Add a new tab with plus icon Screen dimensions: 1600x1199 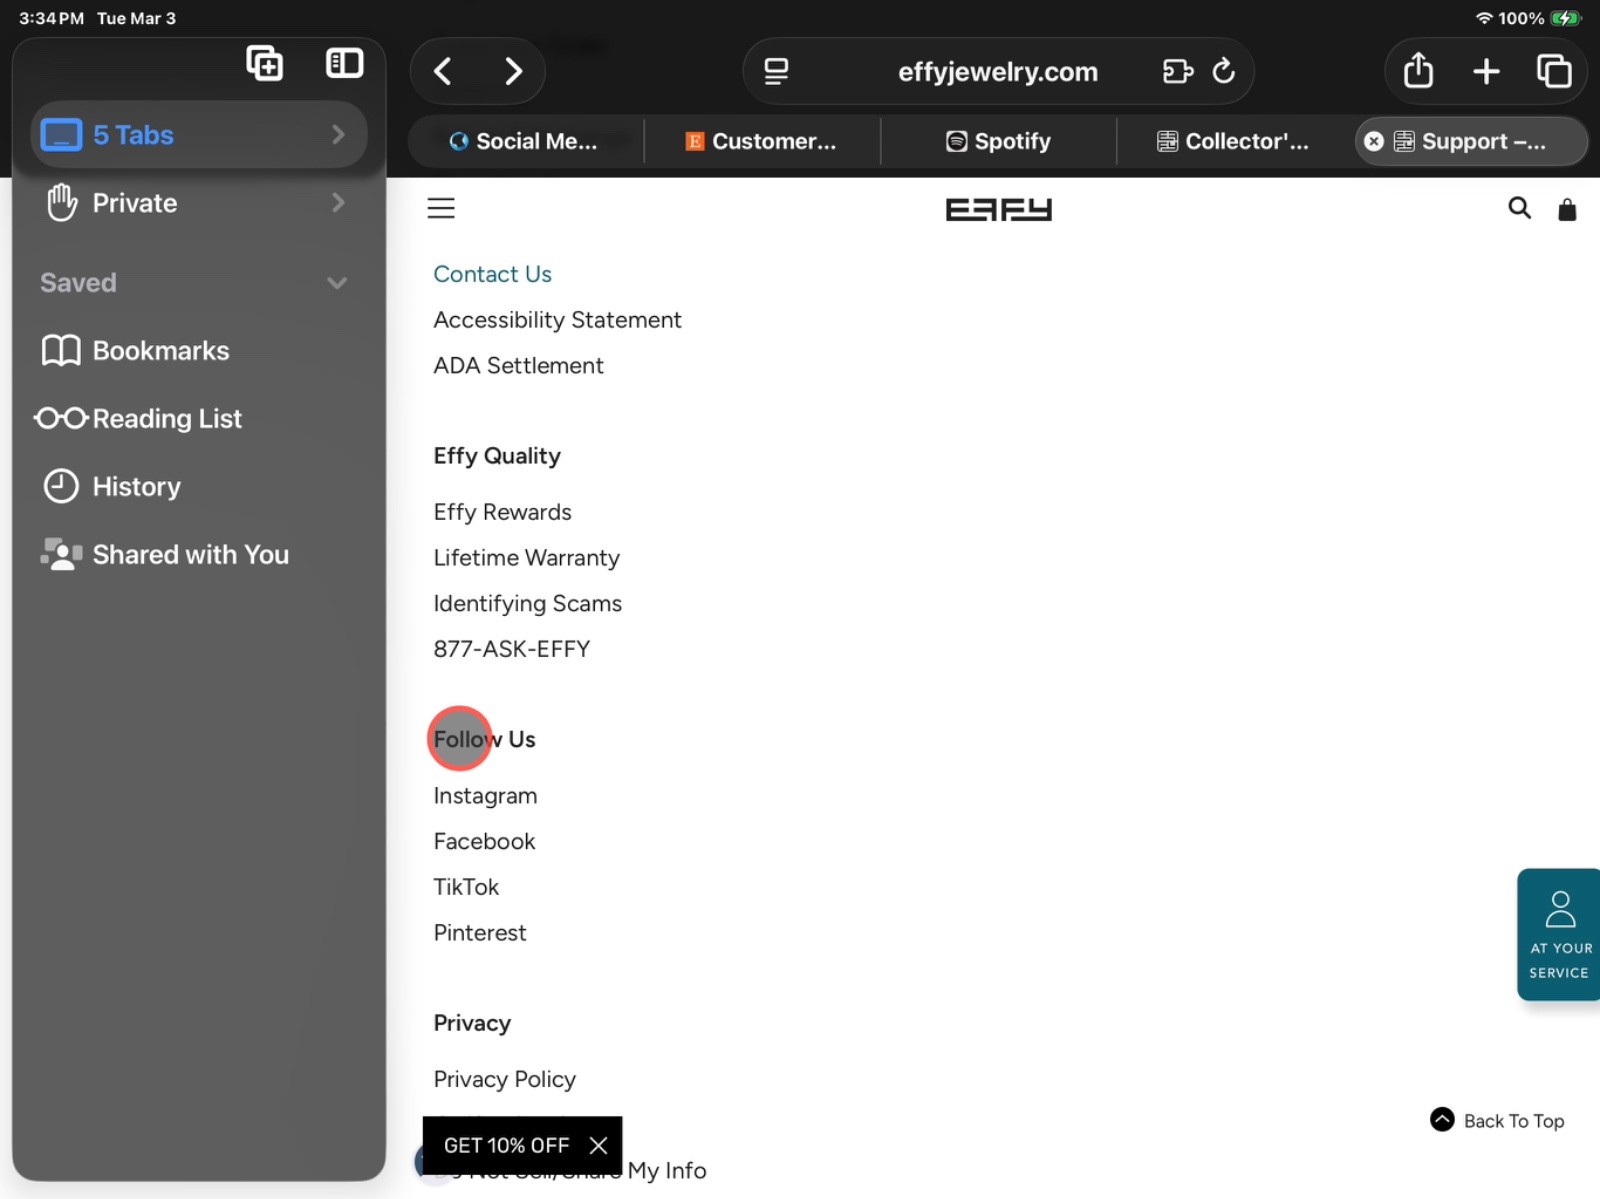click(x=1486, y=71)
